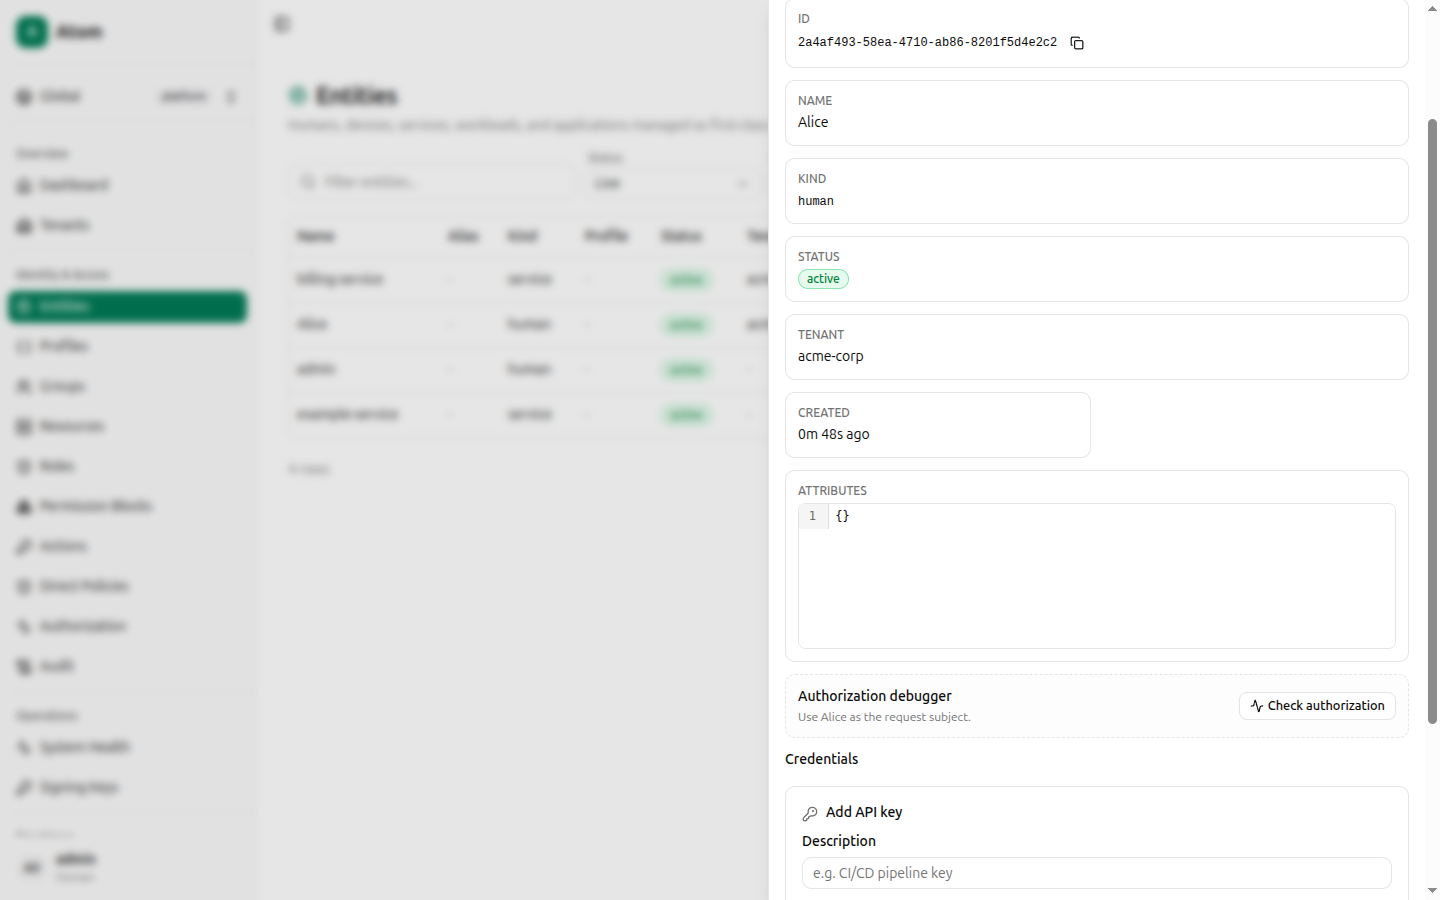Select the ID value 2a4af493-58ea-4710-ab86-8201f5d4e2c2
This screenshot has width=1440, height=900.
pos(927,43)
